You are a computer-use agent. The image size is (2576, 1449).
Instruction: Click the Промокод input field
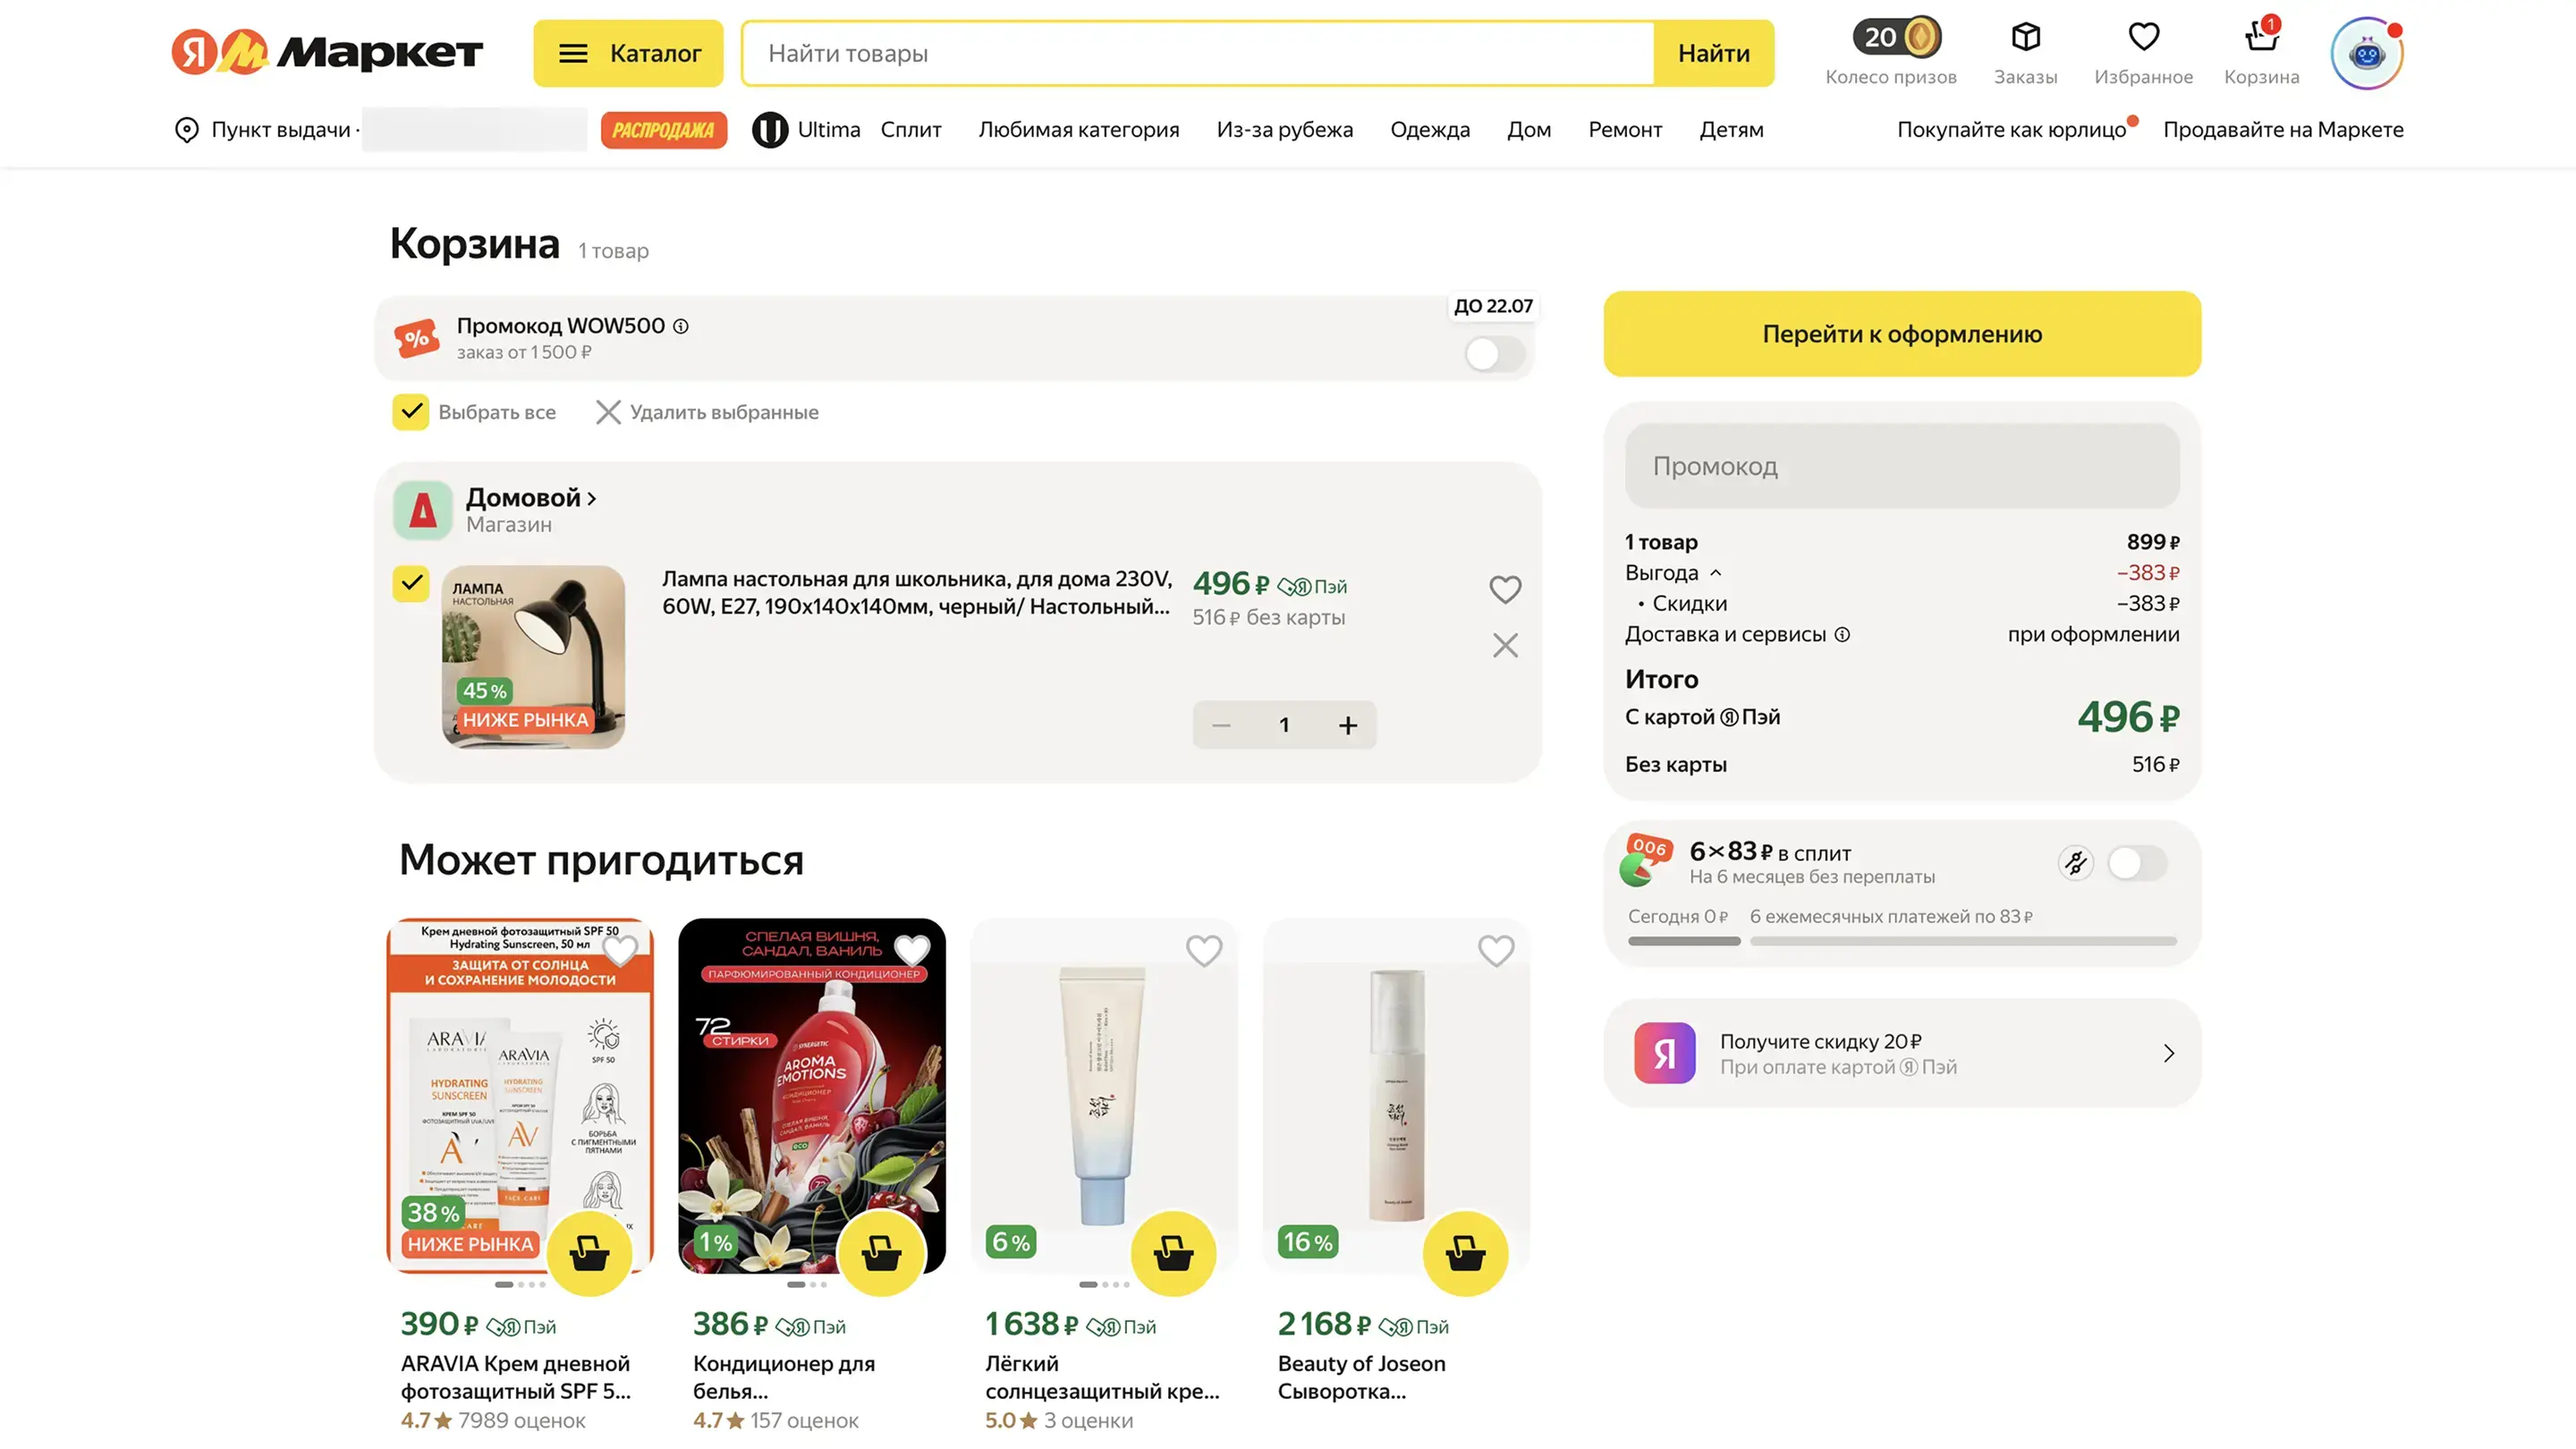click(1902, 466)
